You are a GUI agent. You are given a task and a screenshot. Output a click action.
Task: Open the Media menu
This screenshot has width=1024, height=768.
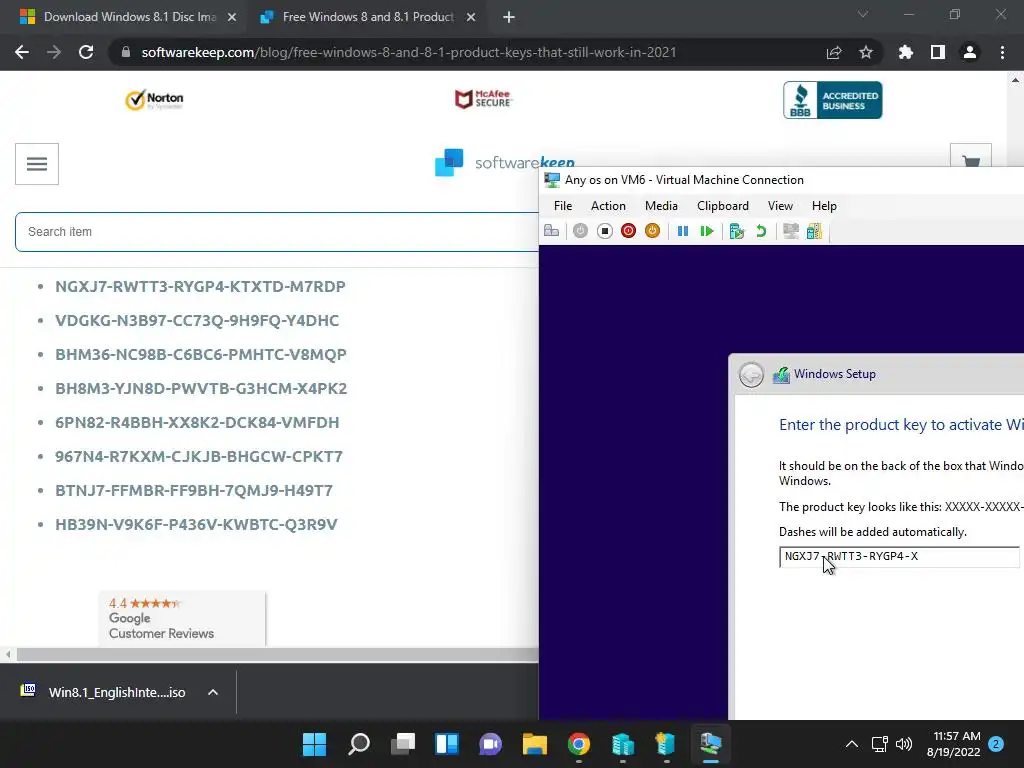pyautogui.click(x=662, y=206)
